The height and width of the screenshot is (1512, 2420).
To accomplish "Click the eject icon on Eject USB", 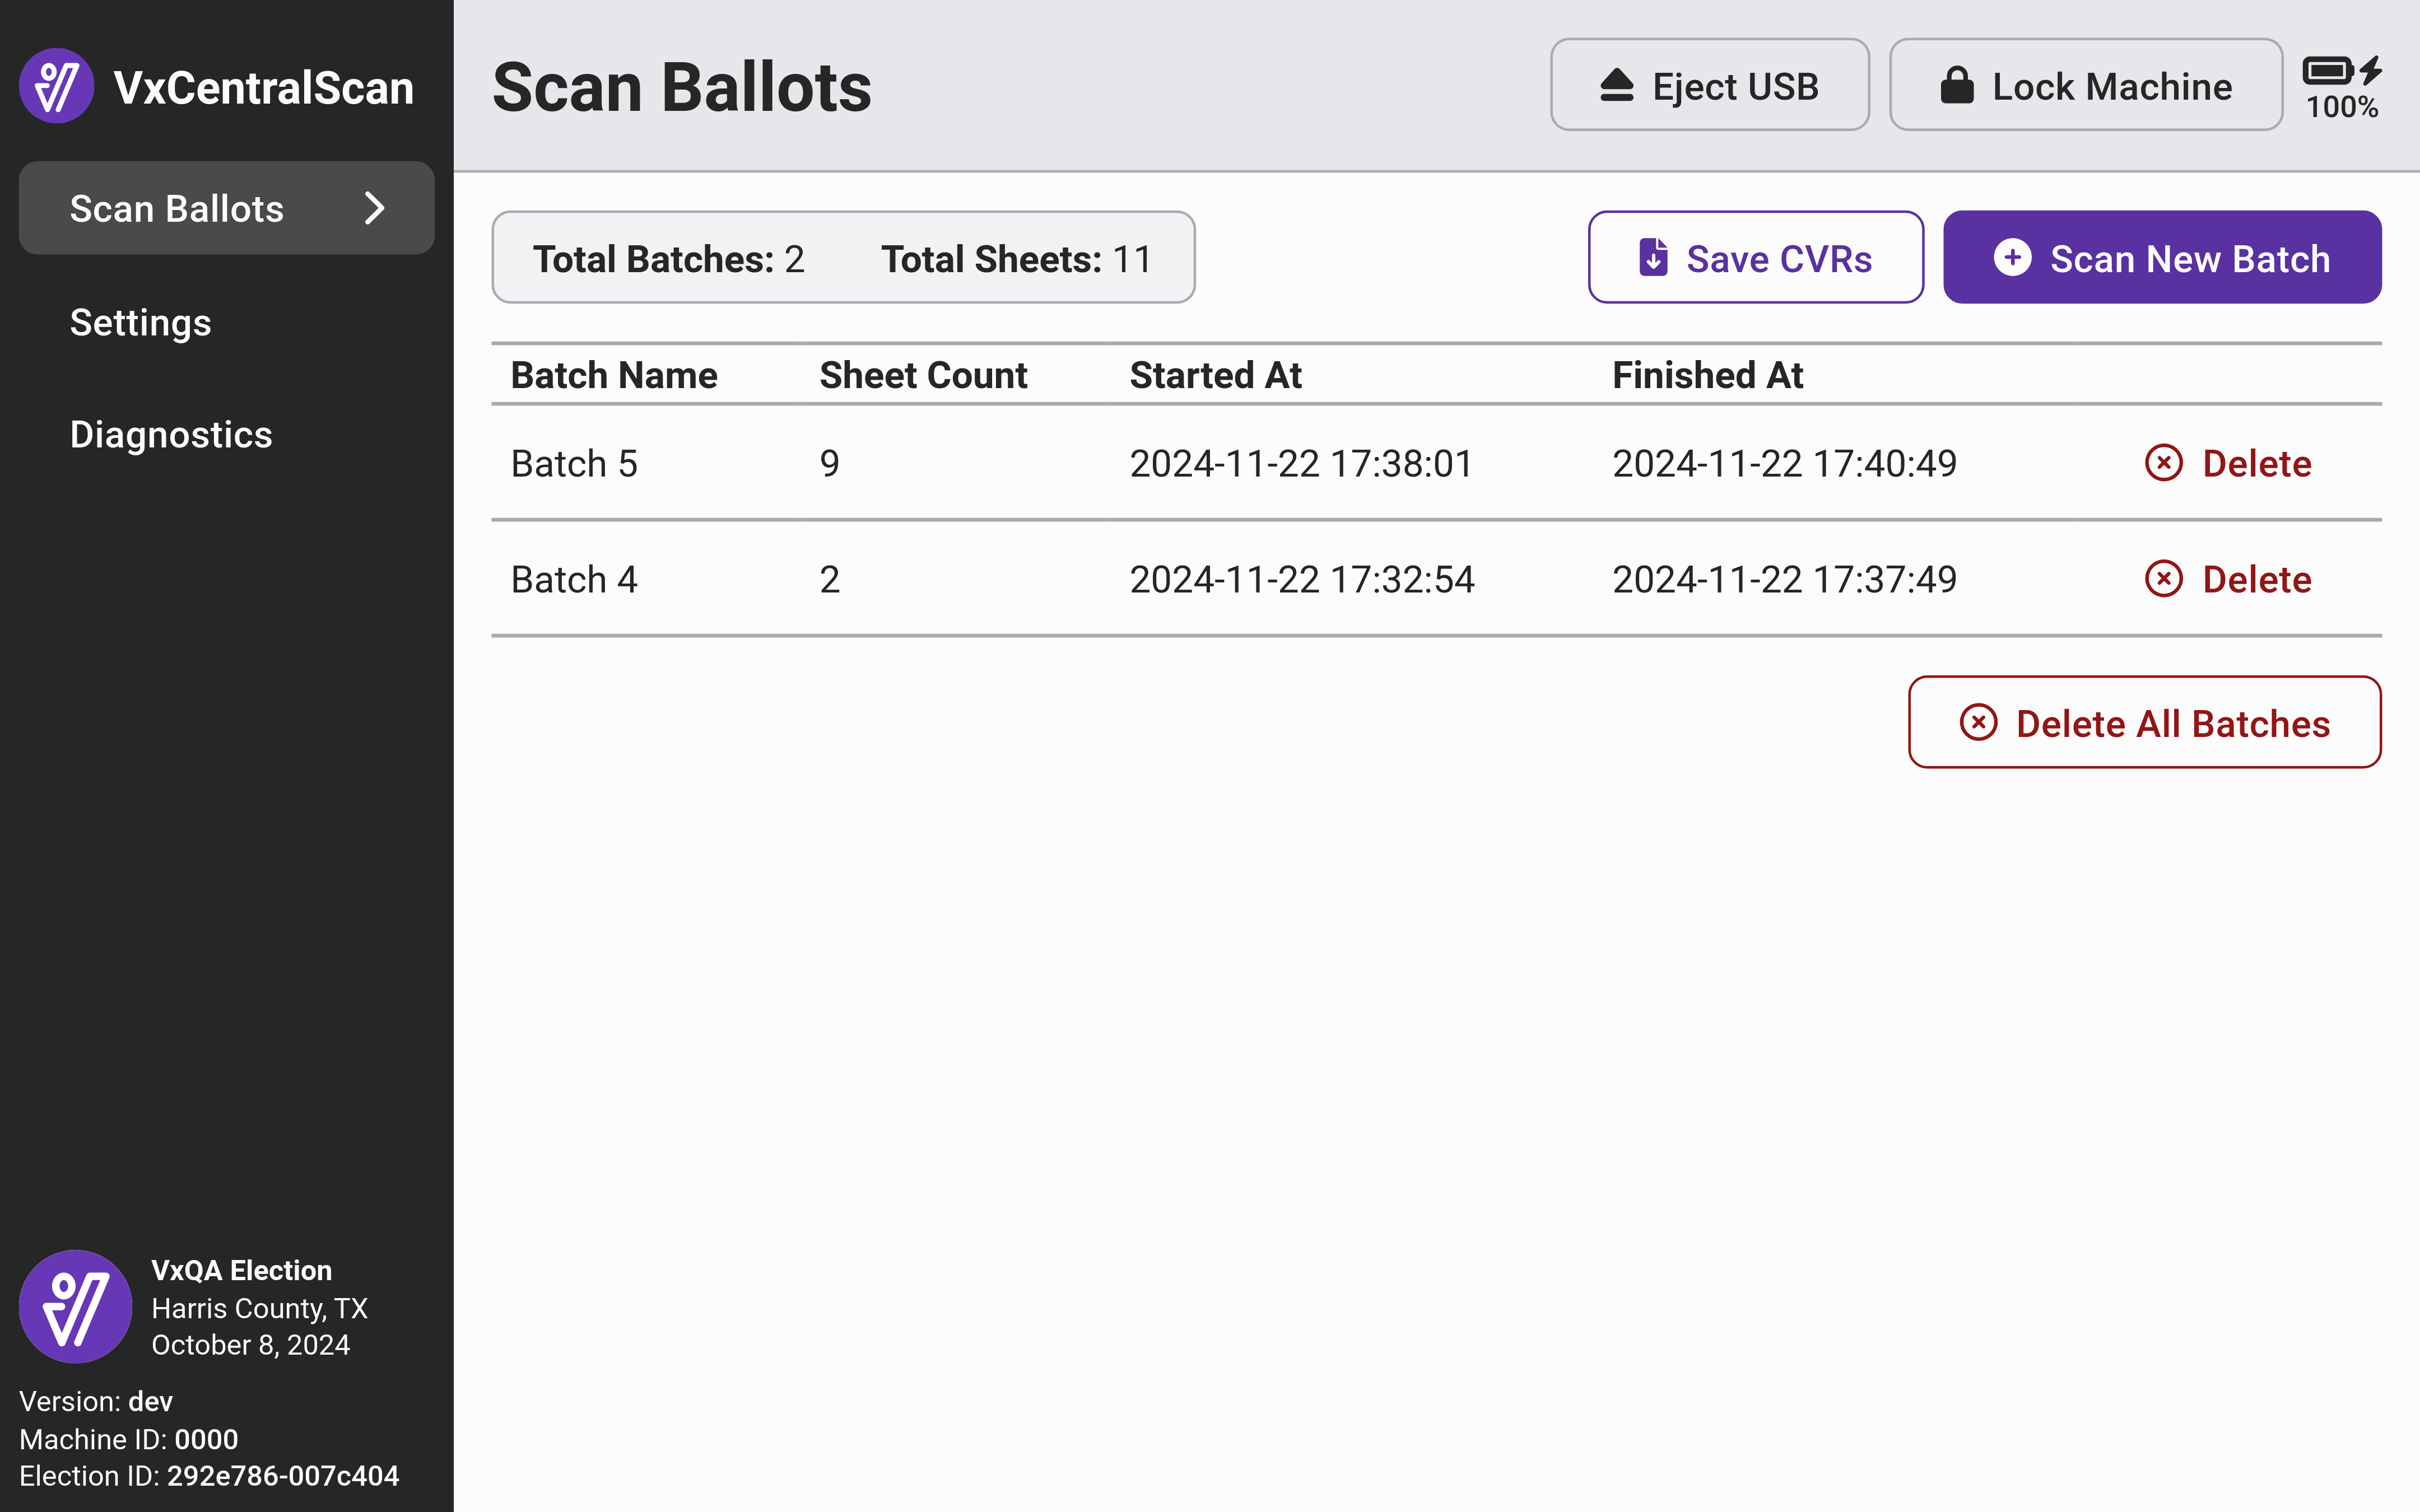I will click(x=1616, y=86).
